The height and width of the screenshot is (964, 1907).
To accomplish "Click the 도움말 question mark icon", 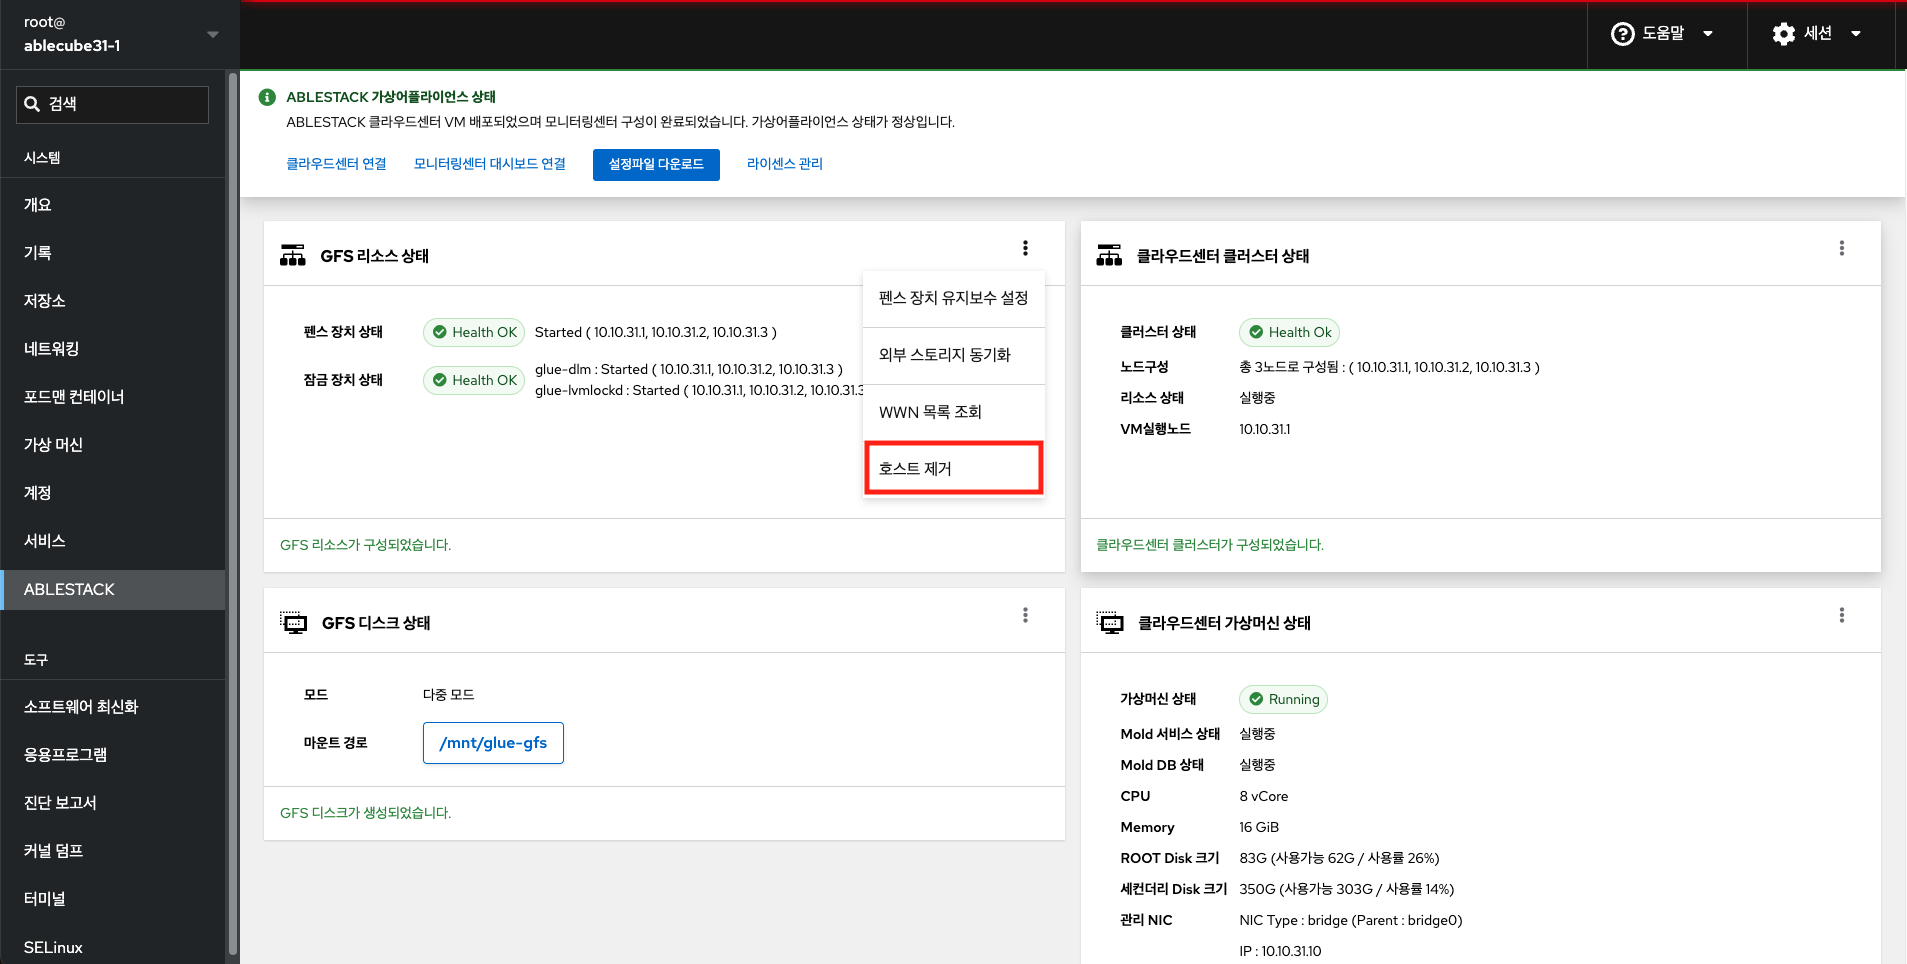I will 1622,34.
